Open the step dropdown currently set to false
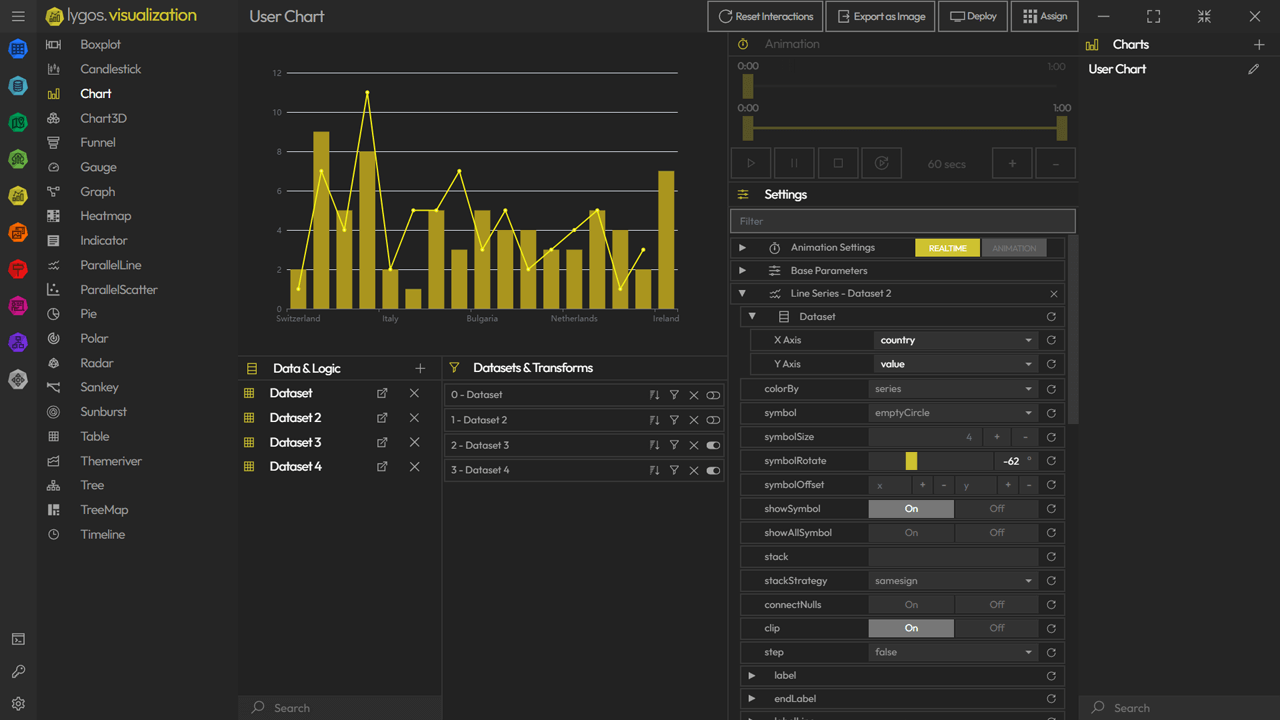Image resolution: width=1280 pixels, height=720 pixels. 950,651
